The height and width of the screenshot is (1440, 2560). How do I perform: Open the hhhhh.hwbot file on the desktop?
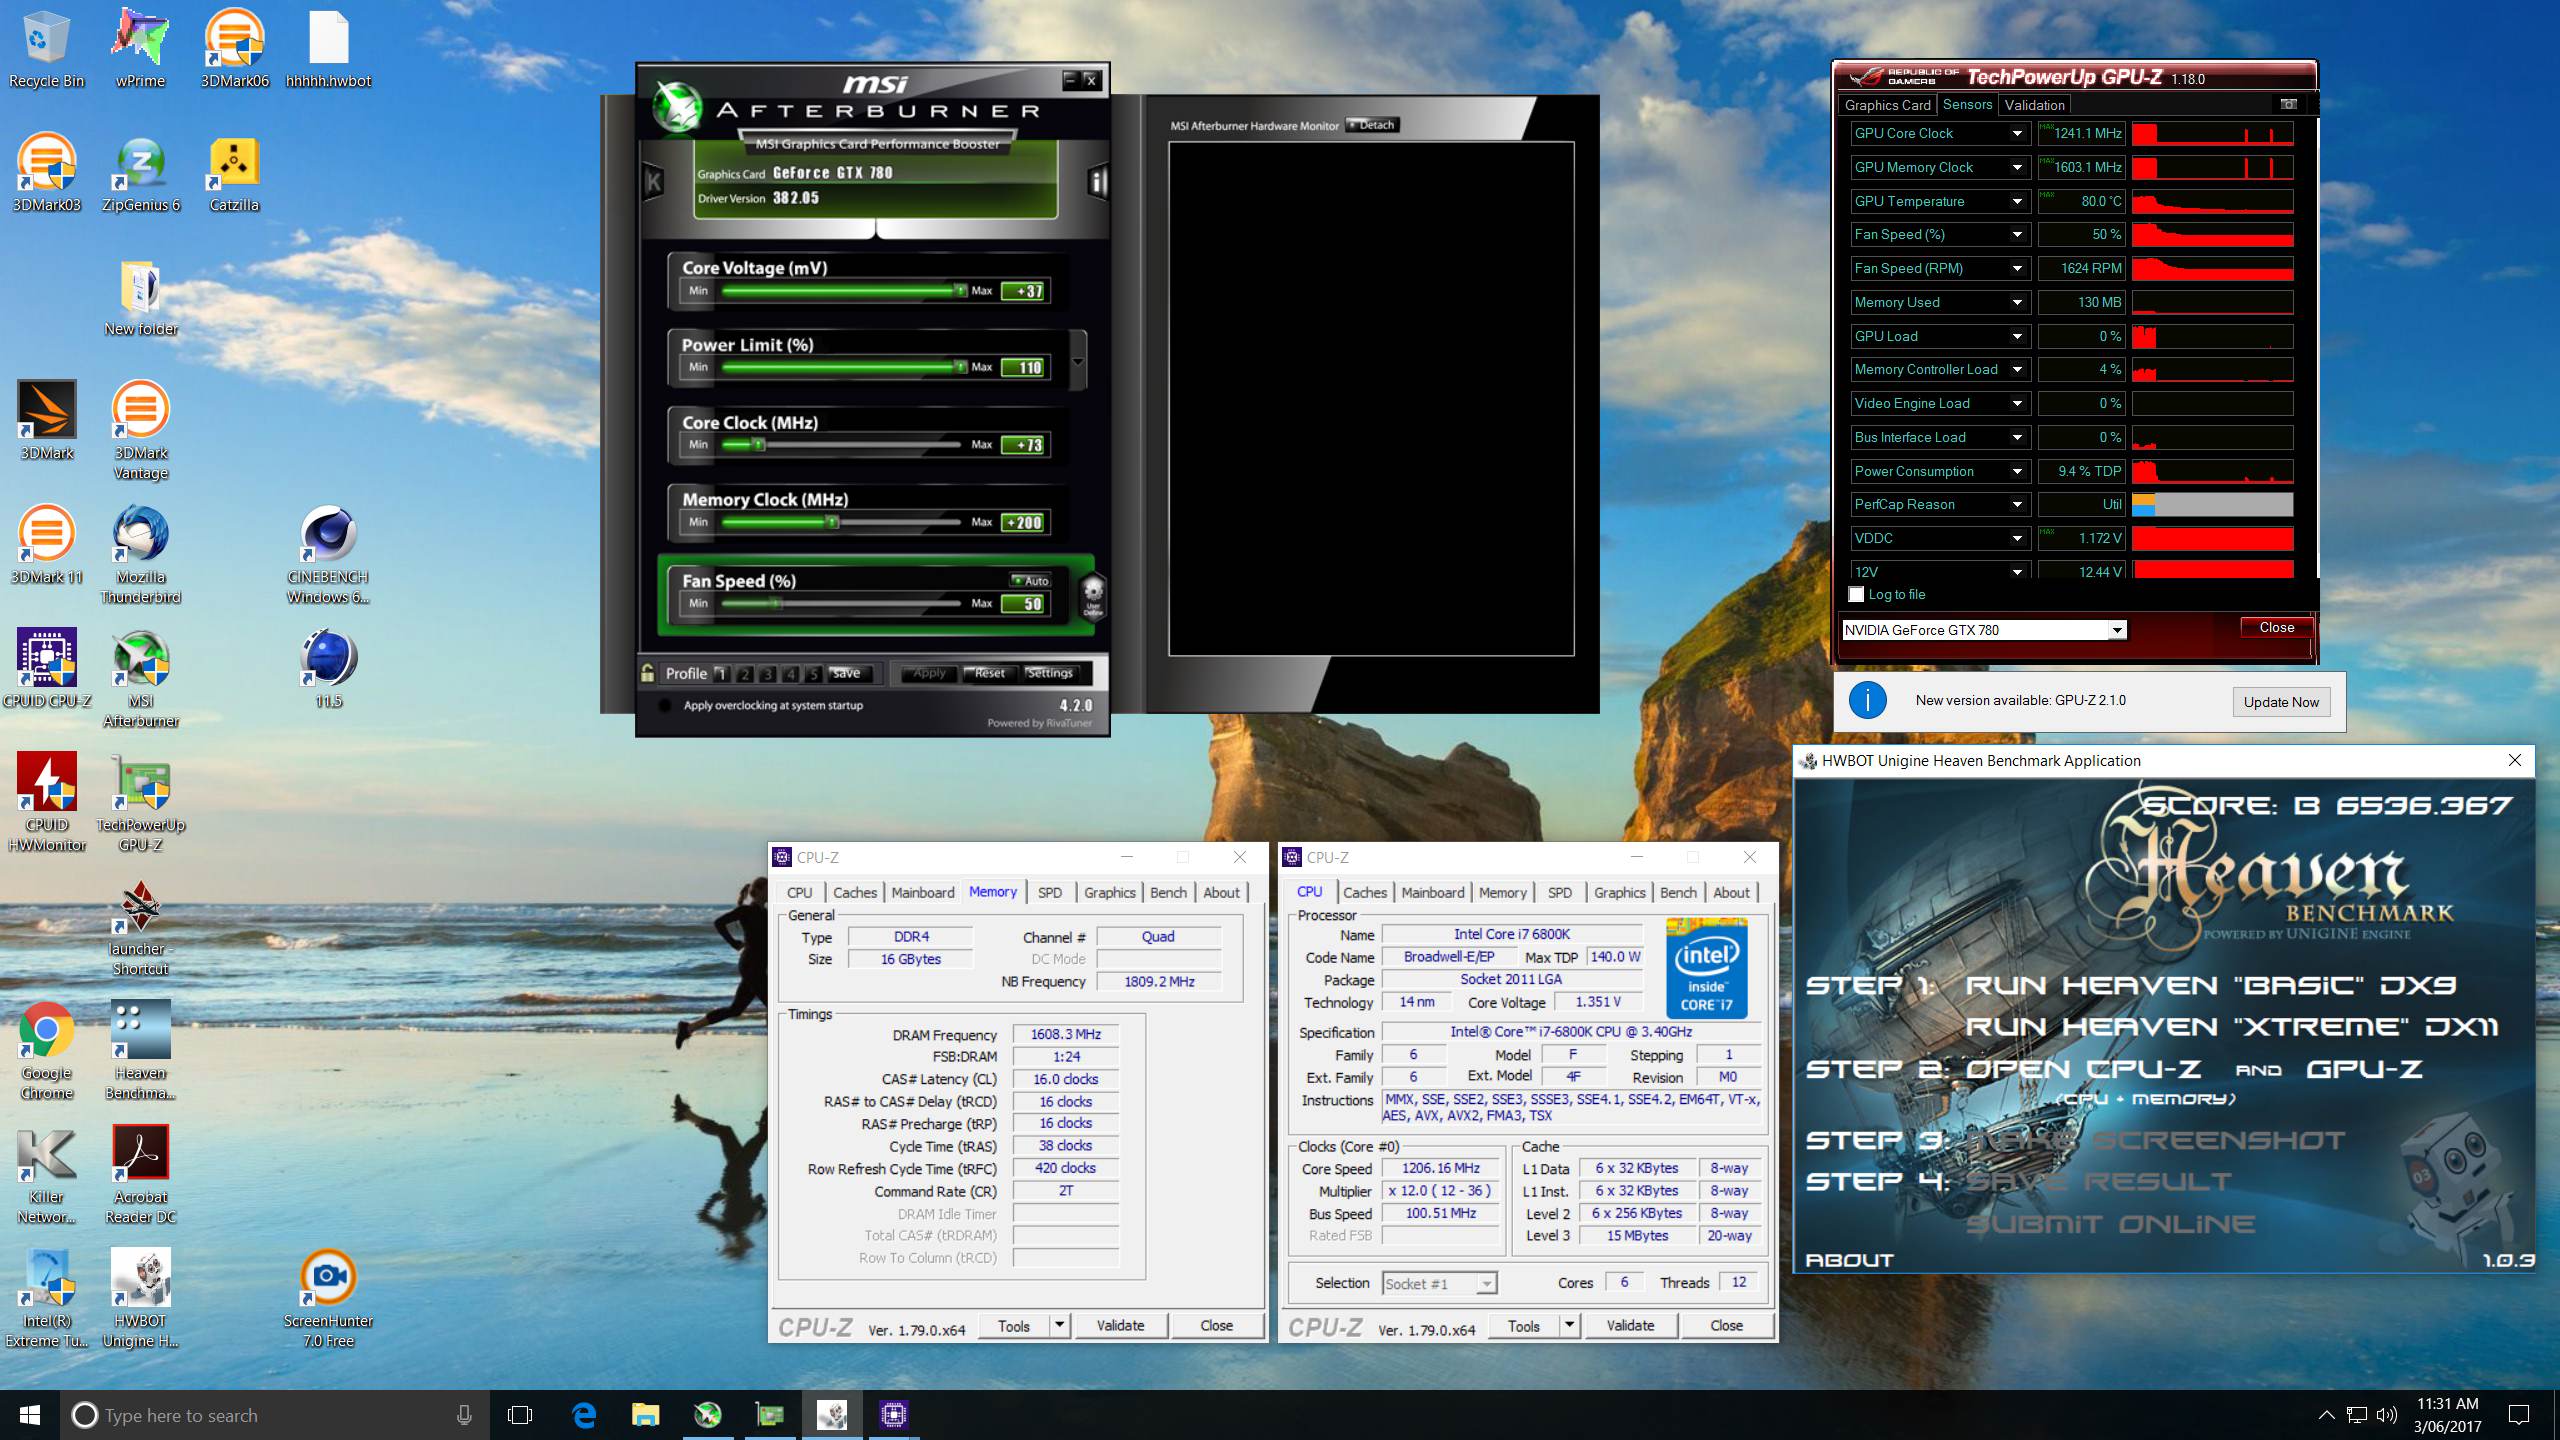pos(328,50)
